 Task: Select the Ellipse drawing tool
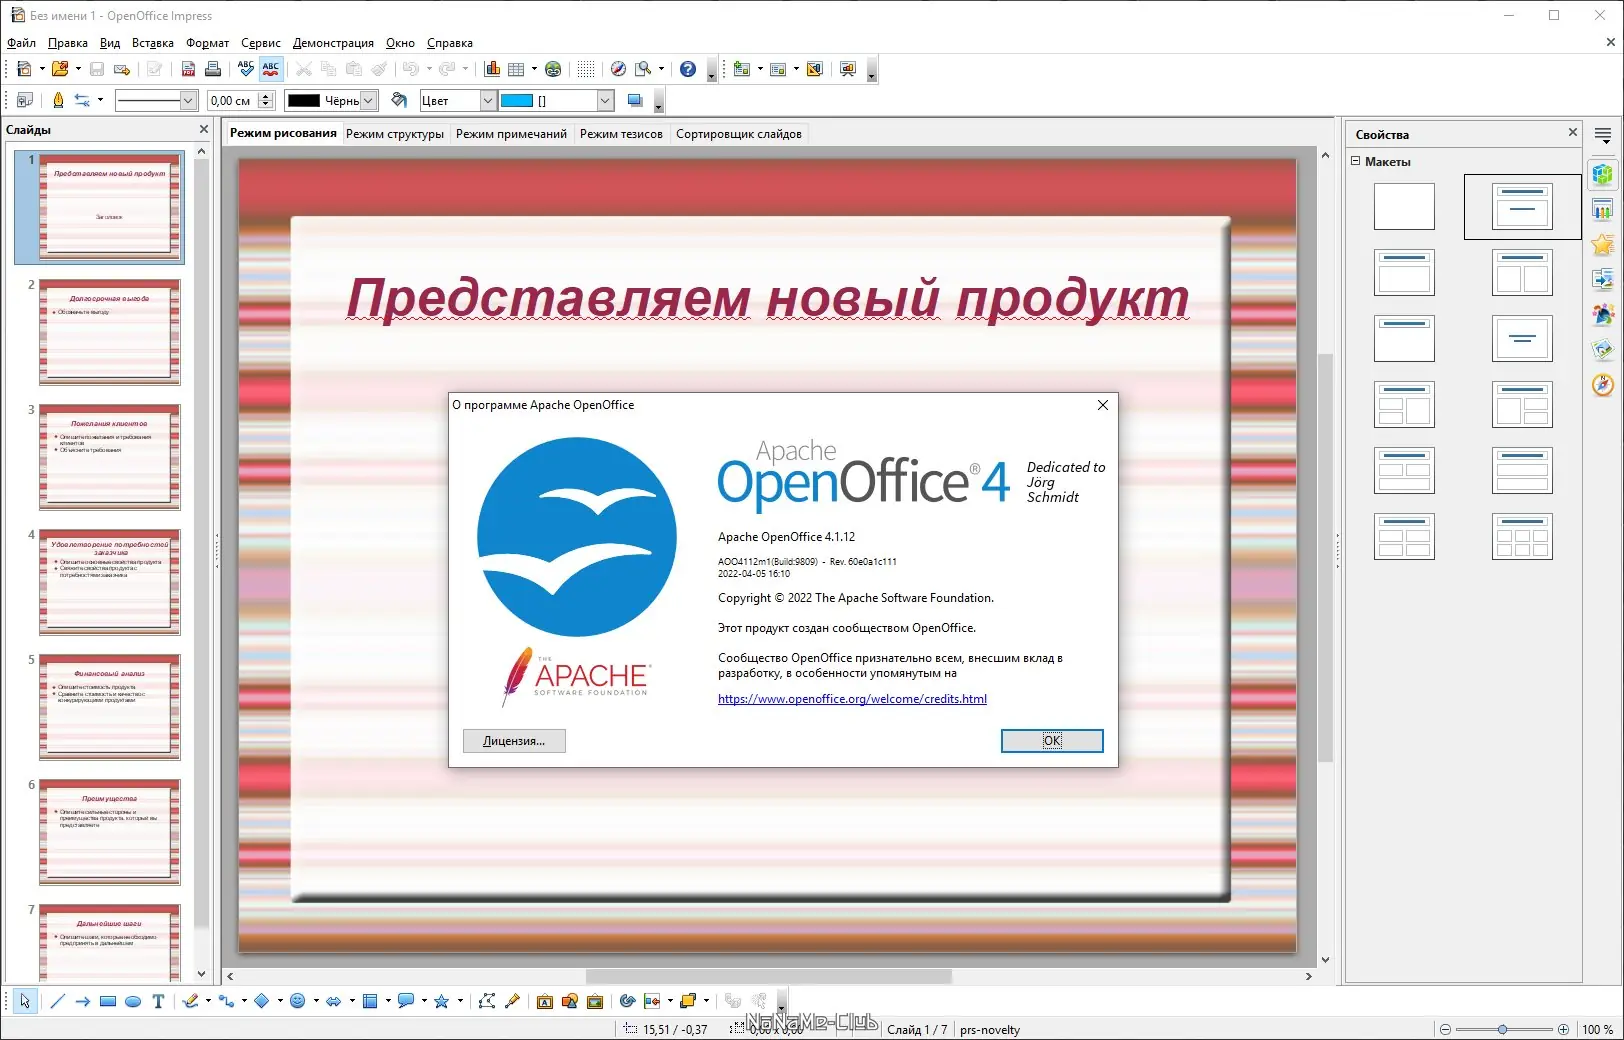click(133, 1001)
